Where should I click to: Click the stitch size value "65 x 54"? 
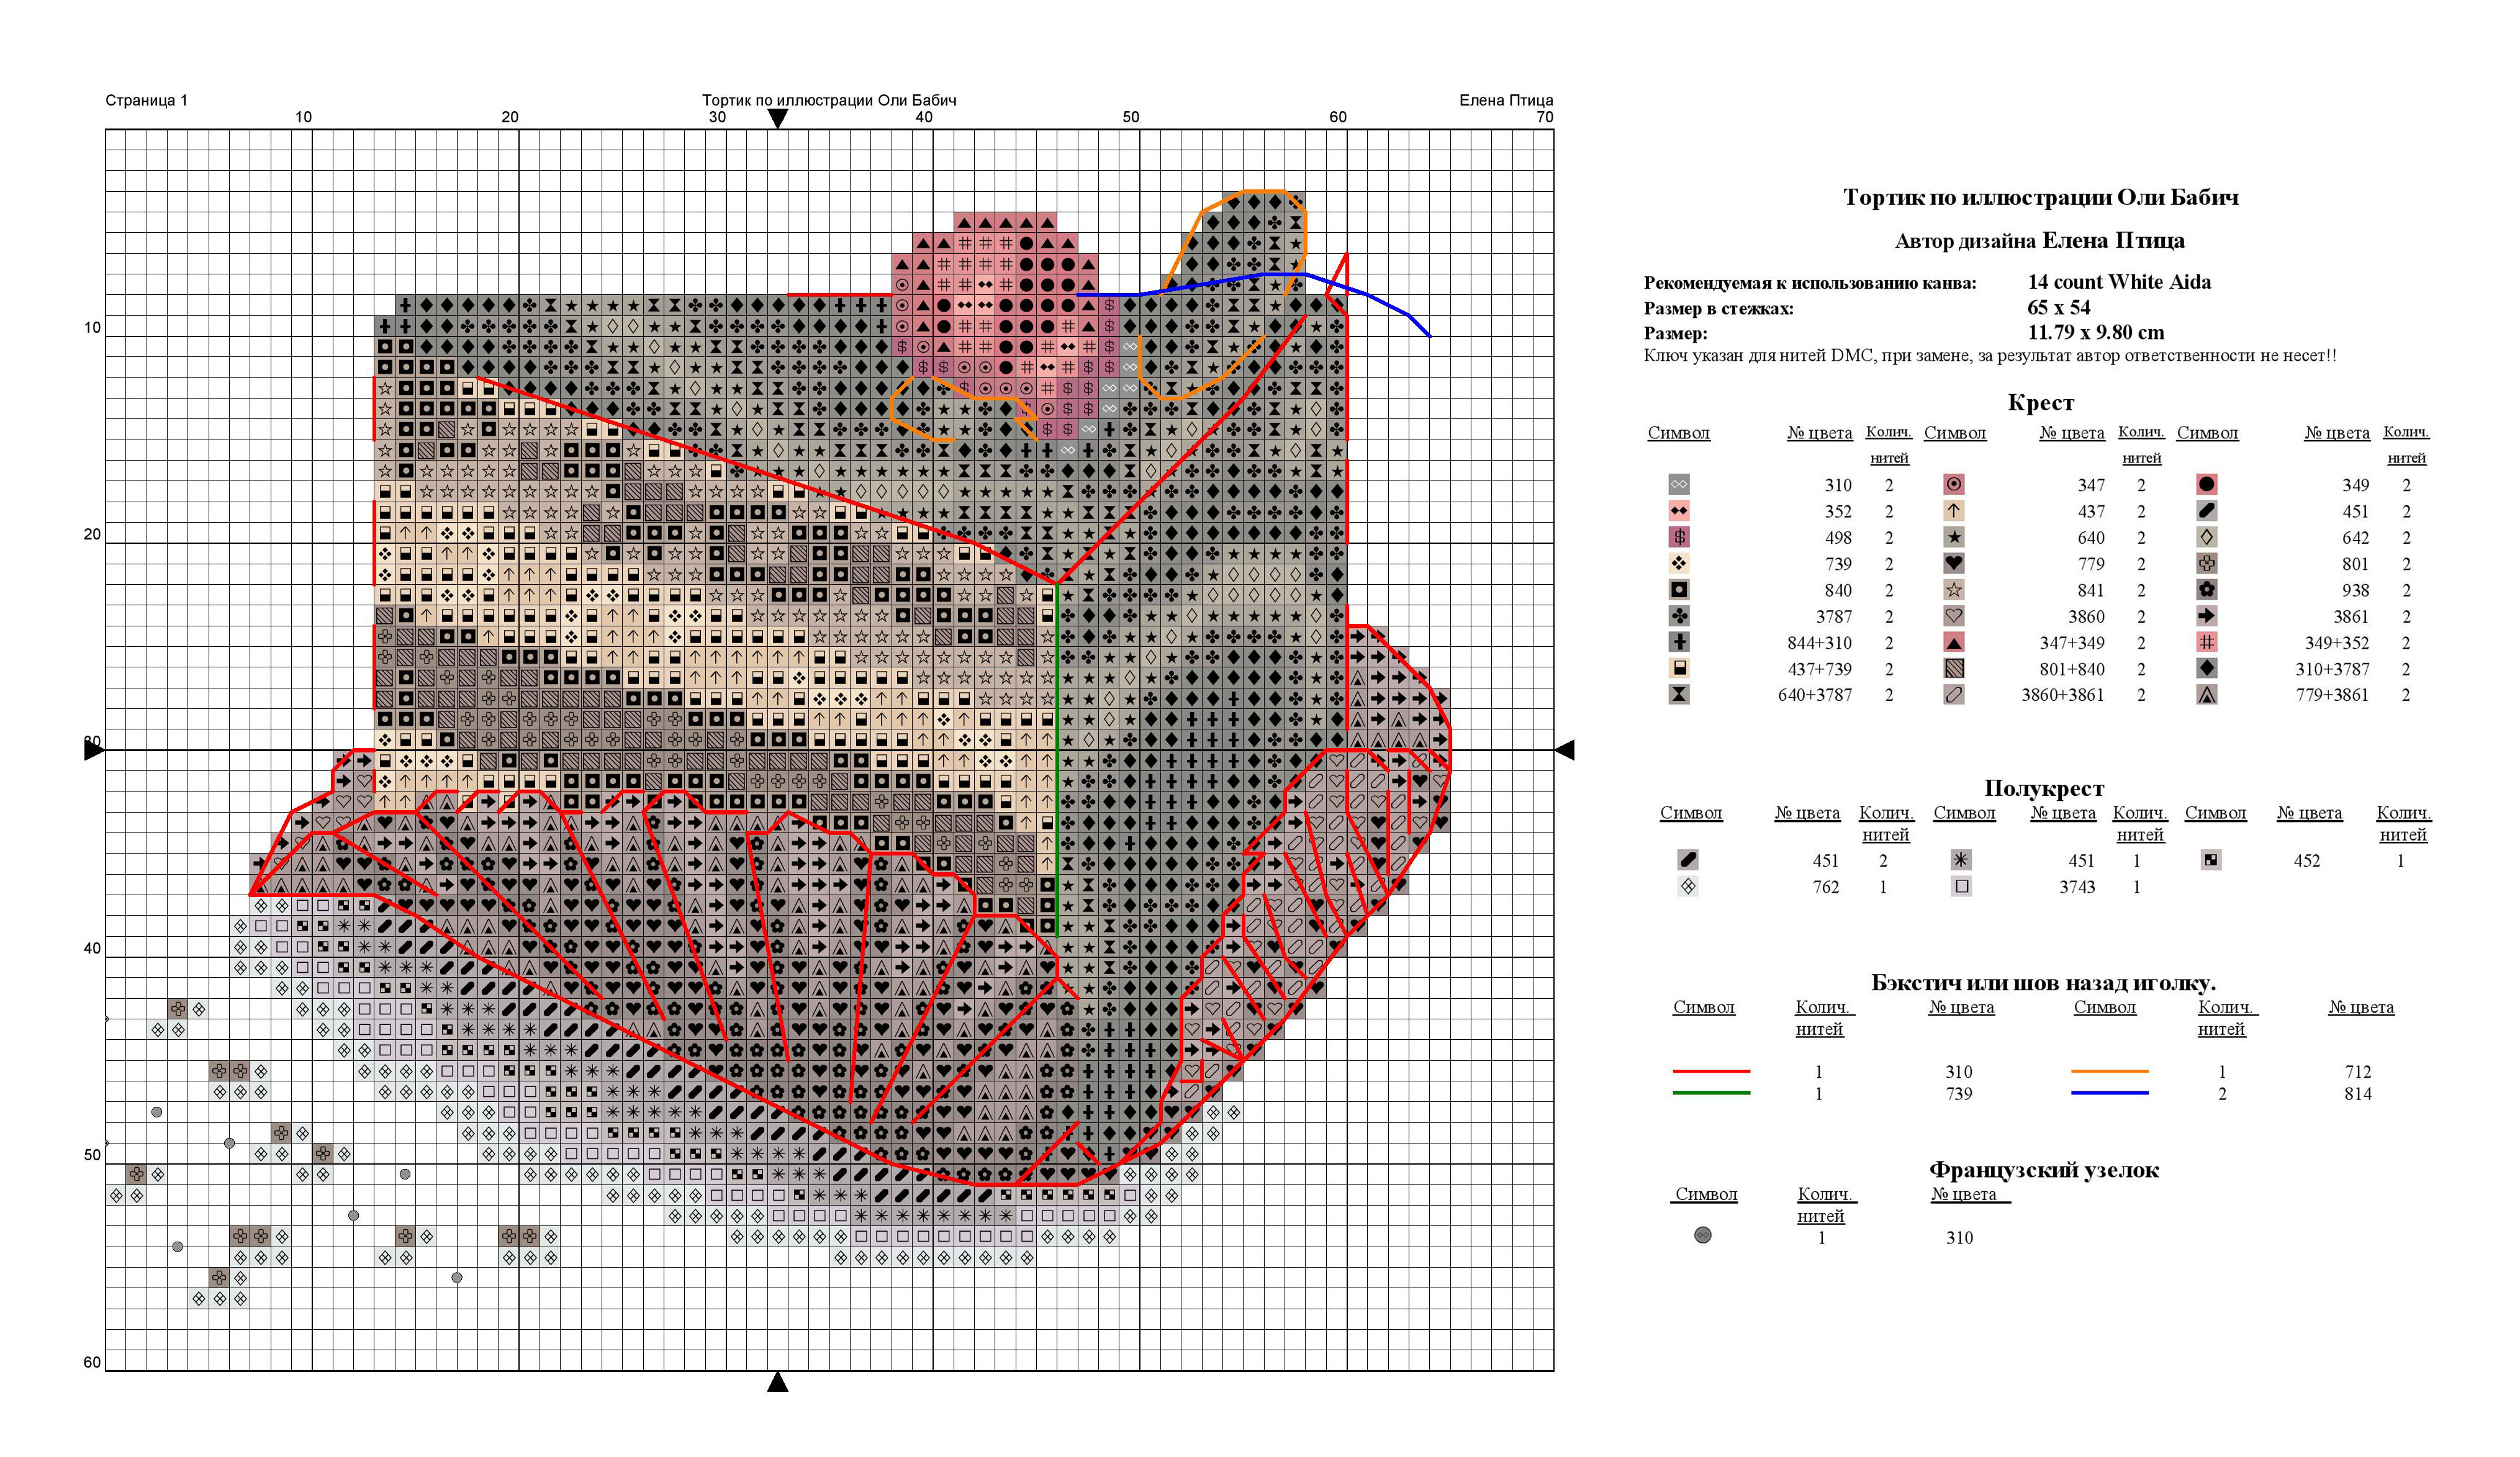click(x=2058, y=307)
